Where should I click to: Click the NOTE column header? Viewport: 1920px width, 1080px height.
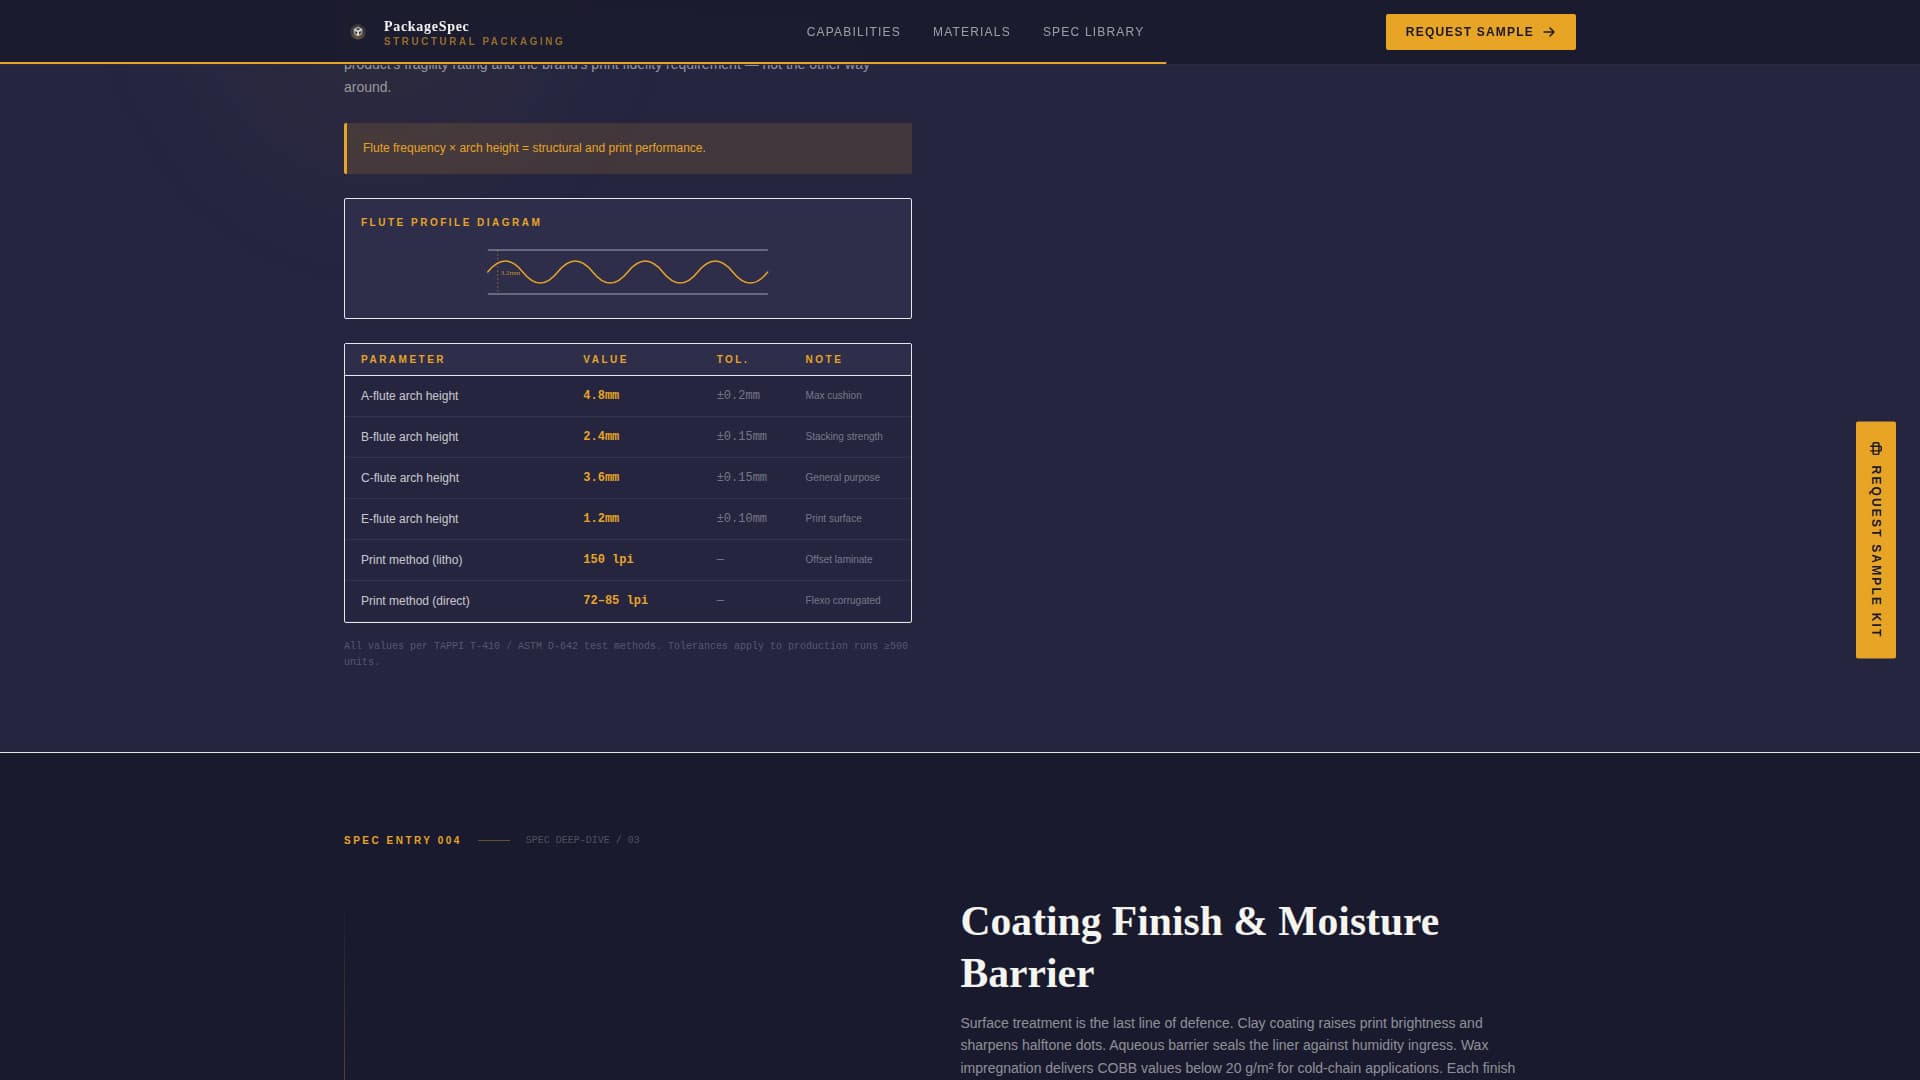pos(824,359)
